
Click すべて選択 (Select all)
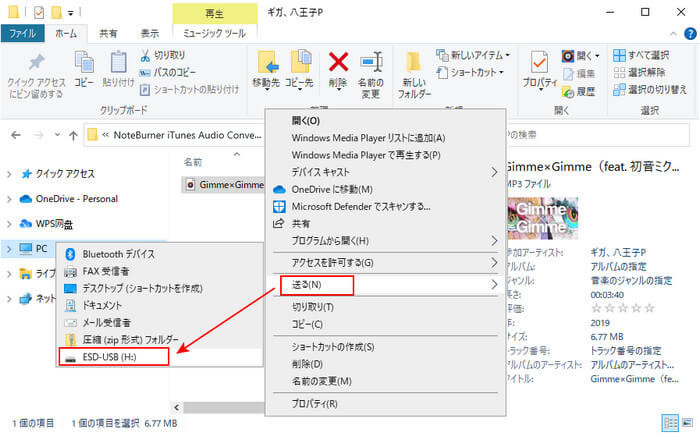[x=641, y=55]
